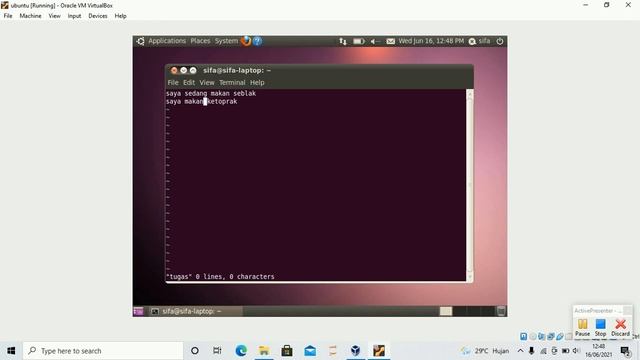Screen dimensions: 640x360
Task: Open Windows Task View
Action: pos(217,351)
